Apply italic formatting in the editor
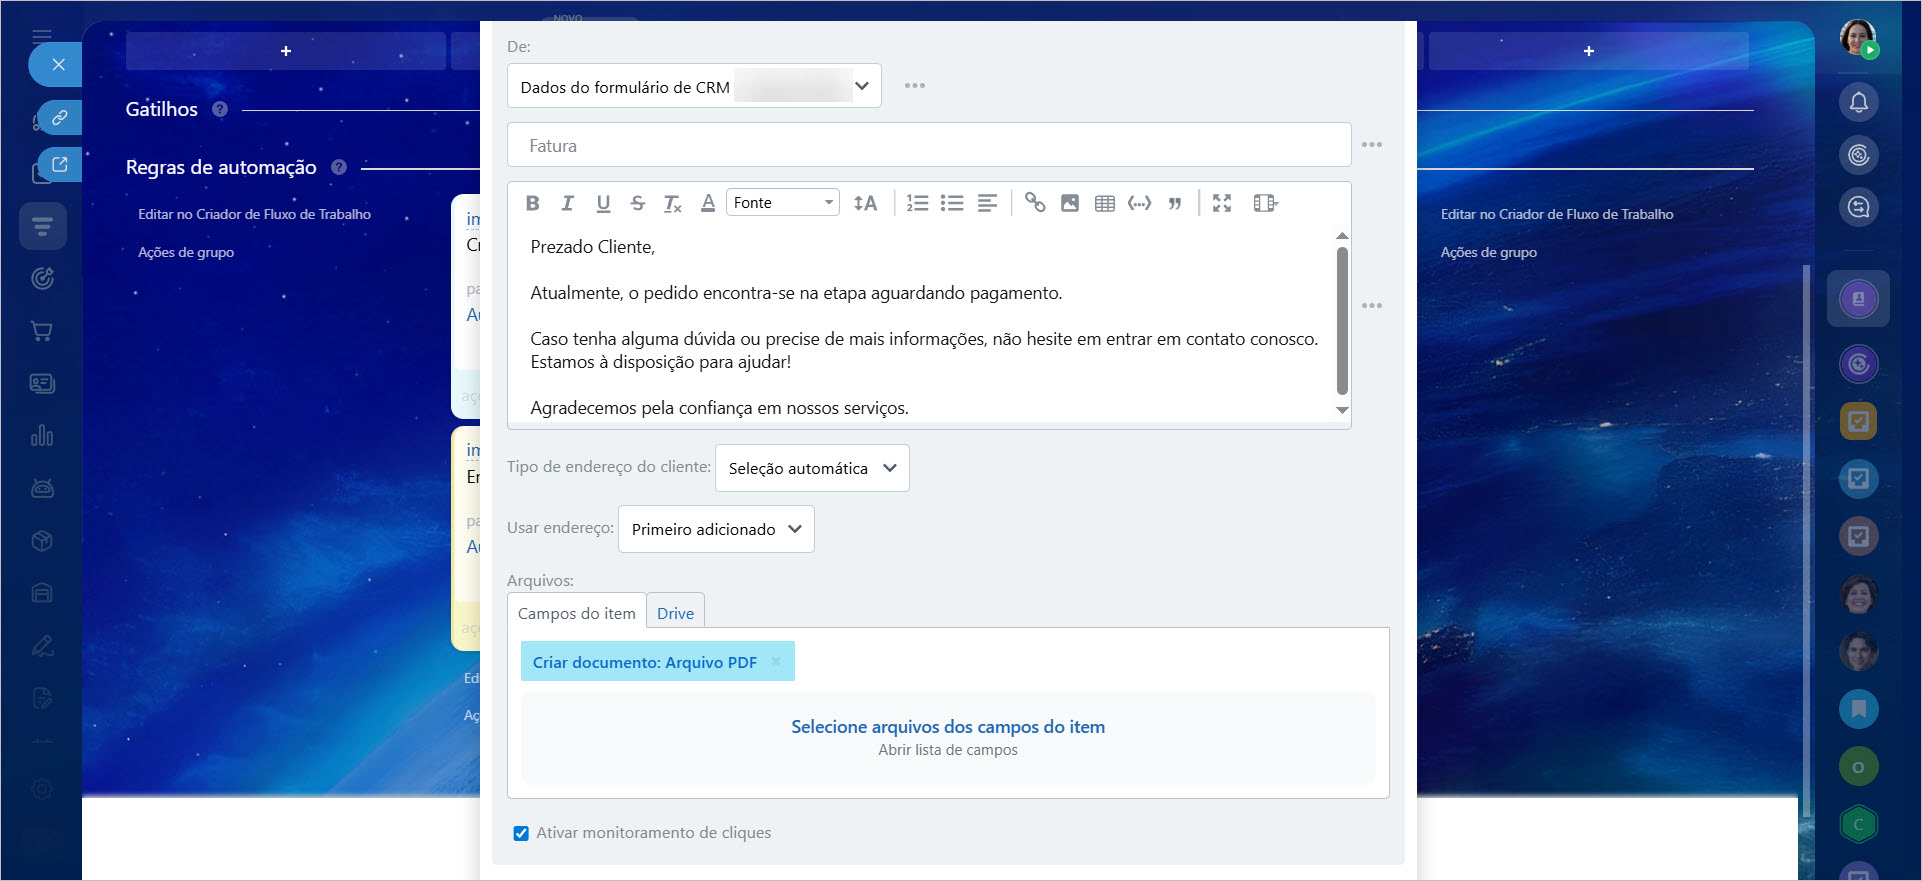The height and width of the screenshot is (881, 1922). (567, 203)
